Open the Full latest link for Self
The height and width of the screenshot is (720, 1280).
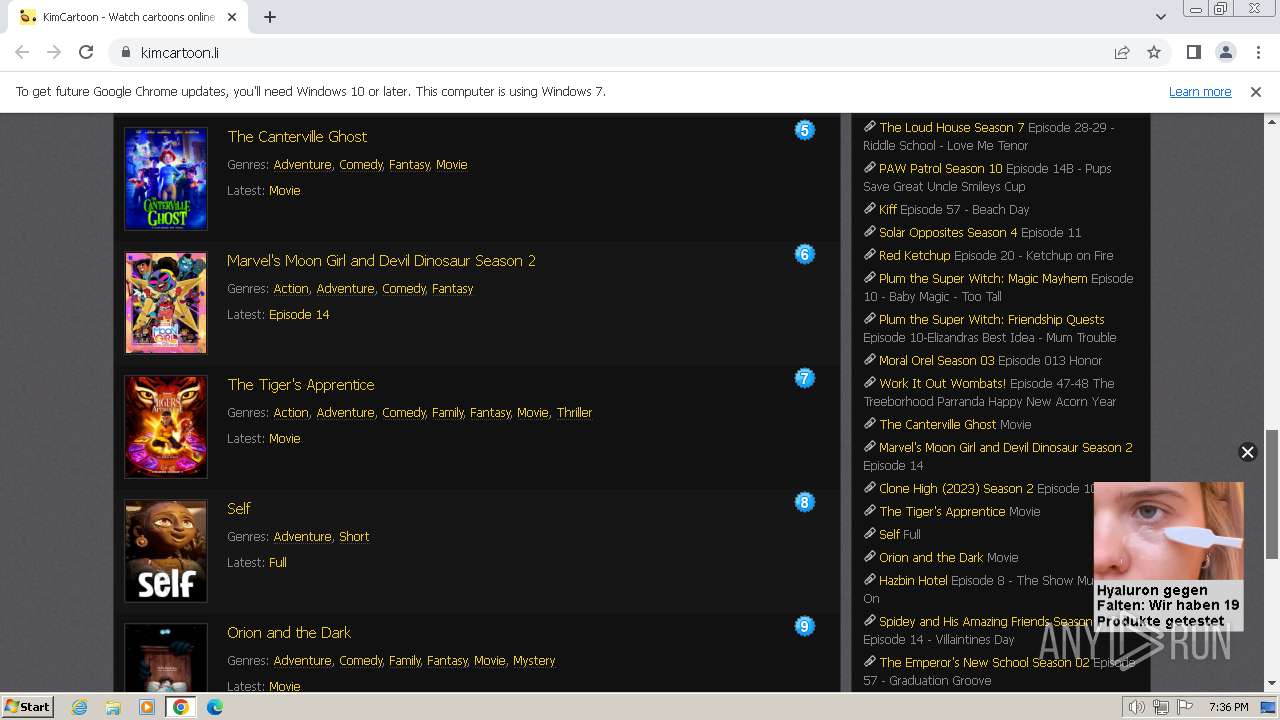click(278, 562)
